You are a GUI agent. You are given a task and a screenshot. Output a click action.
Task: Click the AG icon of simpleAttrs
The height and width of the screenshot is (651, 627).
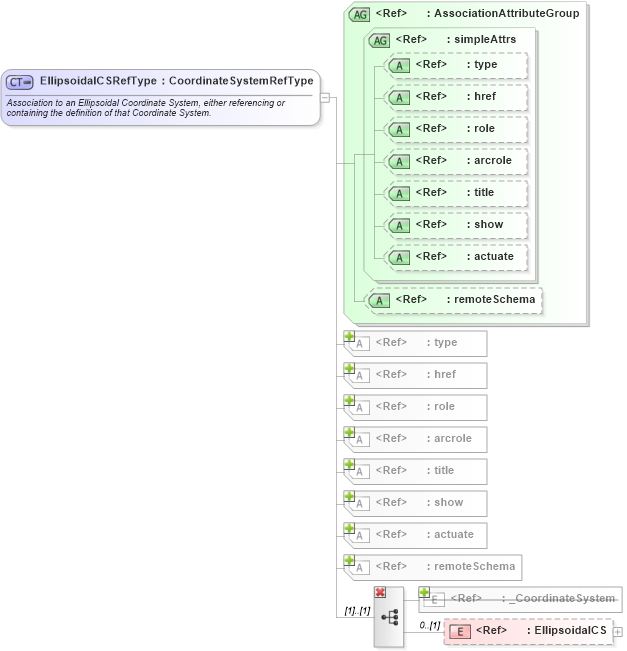380,41
